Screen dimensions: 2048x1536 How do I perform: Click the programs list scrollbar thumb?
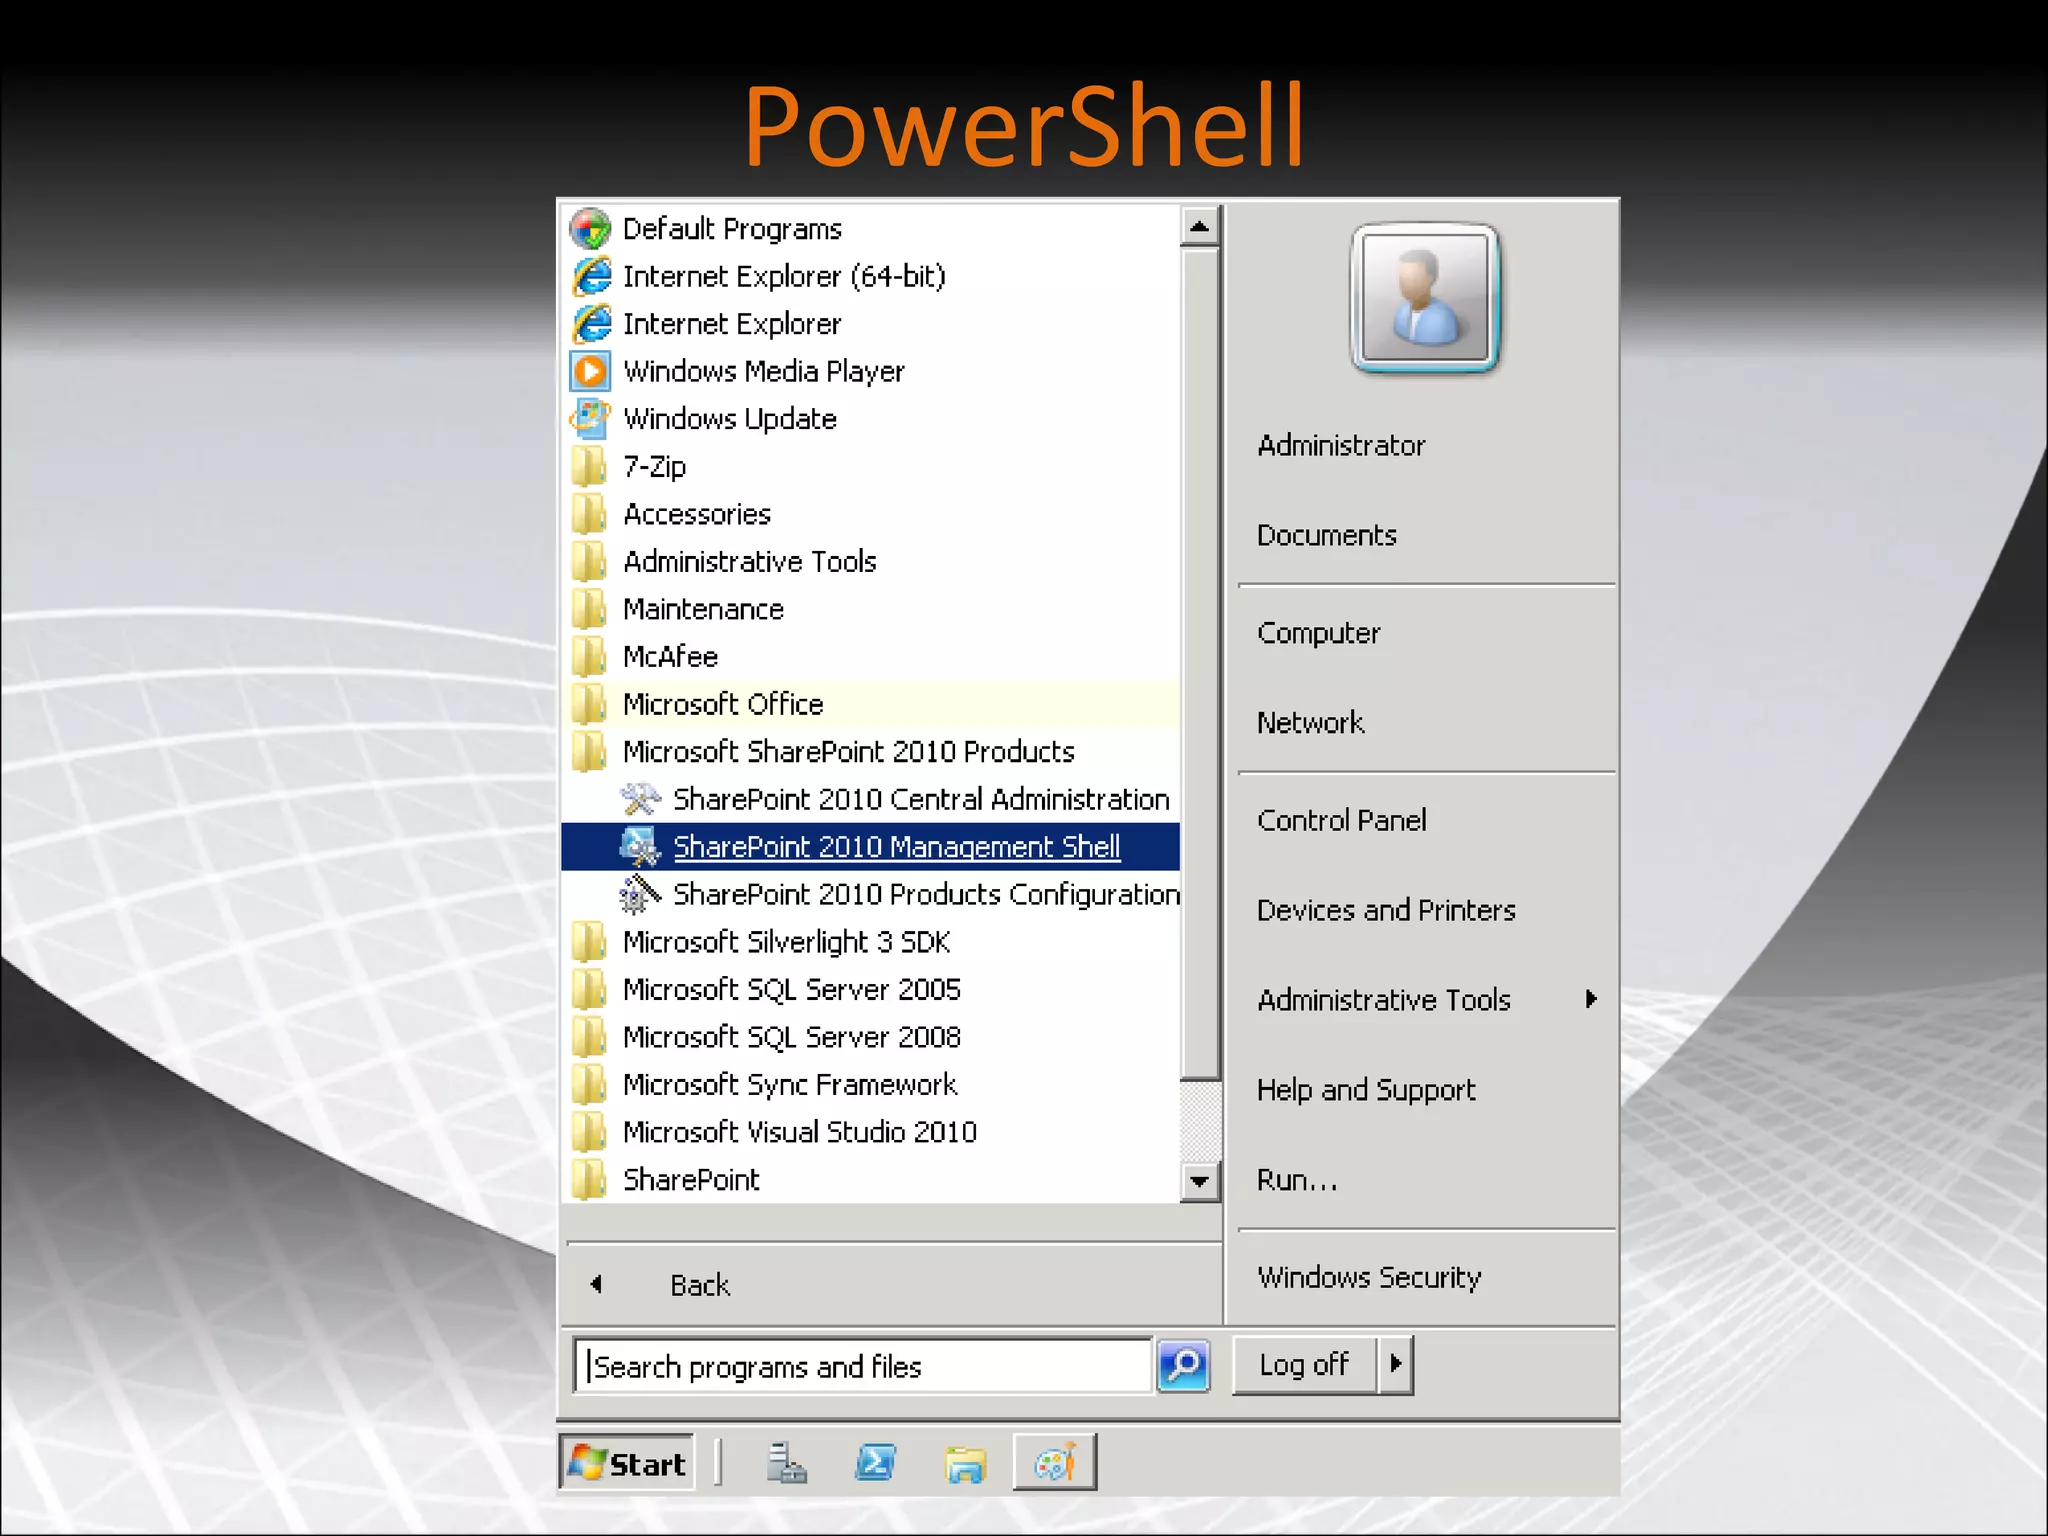tap(1200, 663)
